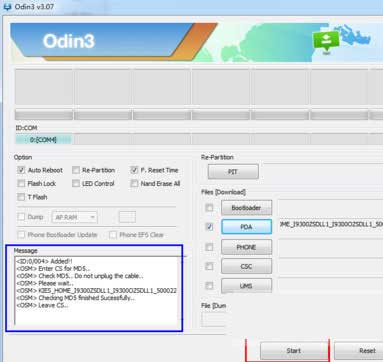Select the 0:[COM4] port indicator
The width and height of the screenshot is (383, 362).
43,140
